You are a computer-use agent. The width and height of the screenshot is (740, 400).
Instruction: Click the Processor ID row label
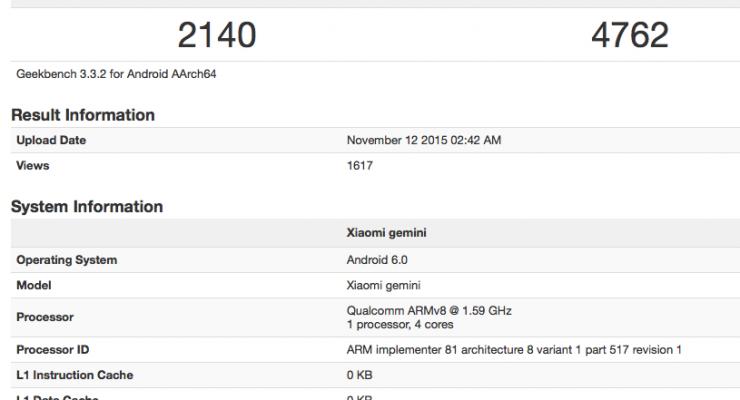[56, 350]
